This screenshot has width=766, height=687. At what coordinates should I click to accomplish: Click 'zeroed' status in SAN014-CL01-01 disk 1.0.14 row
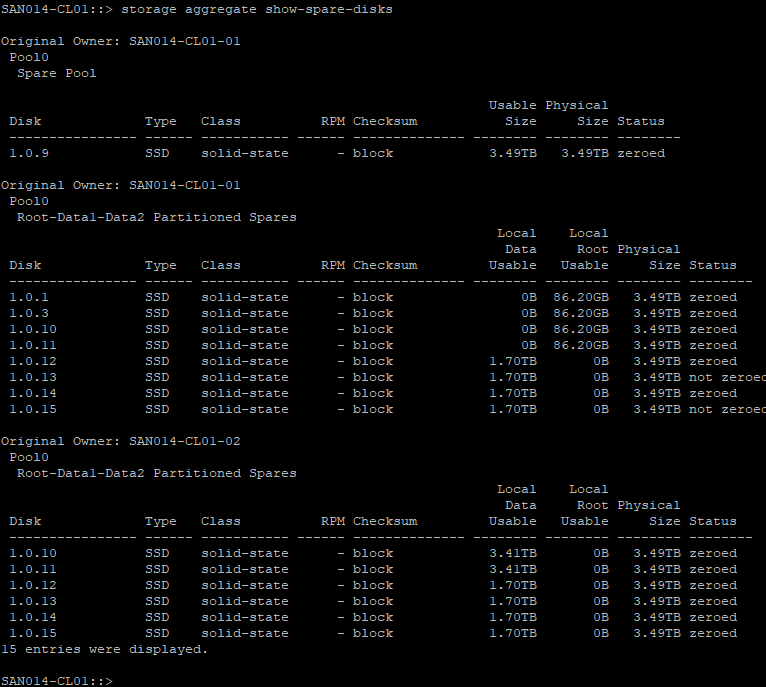[713, 393]
